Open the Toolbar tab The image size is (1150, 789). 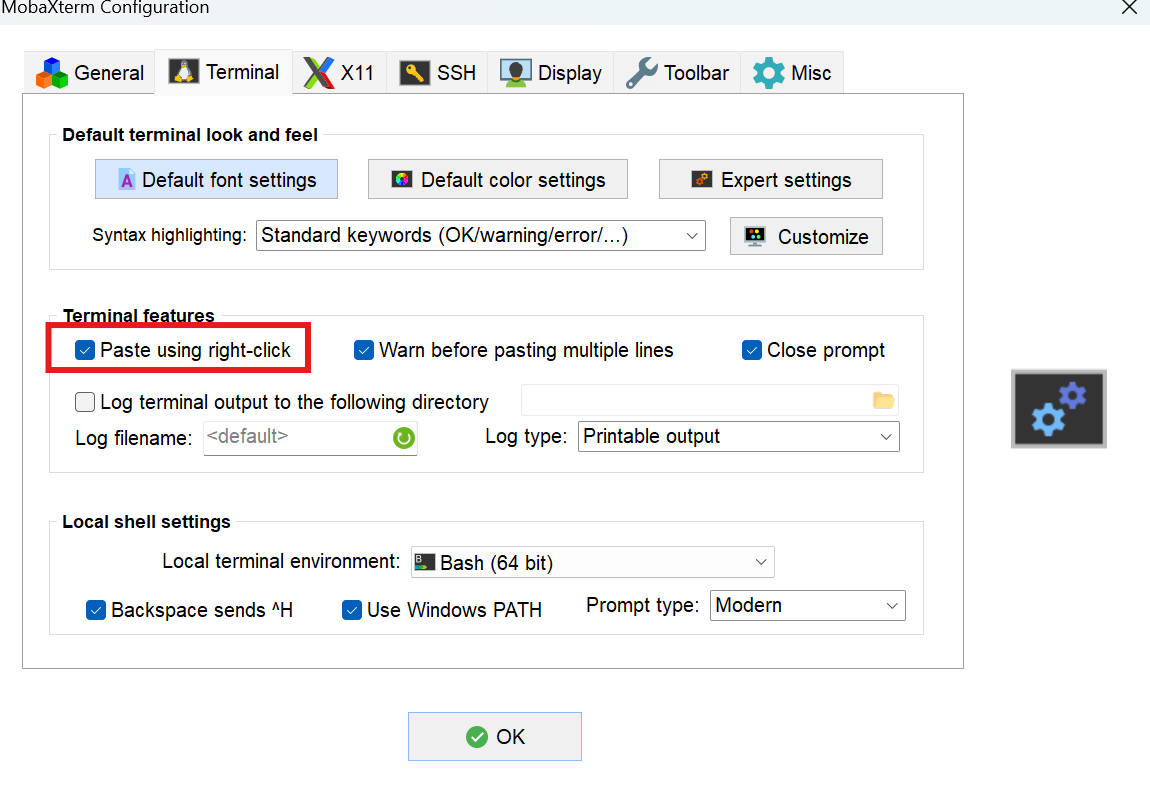(x=677, y=73)
